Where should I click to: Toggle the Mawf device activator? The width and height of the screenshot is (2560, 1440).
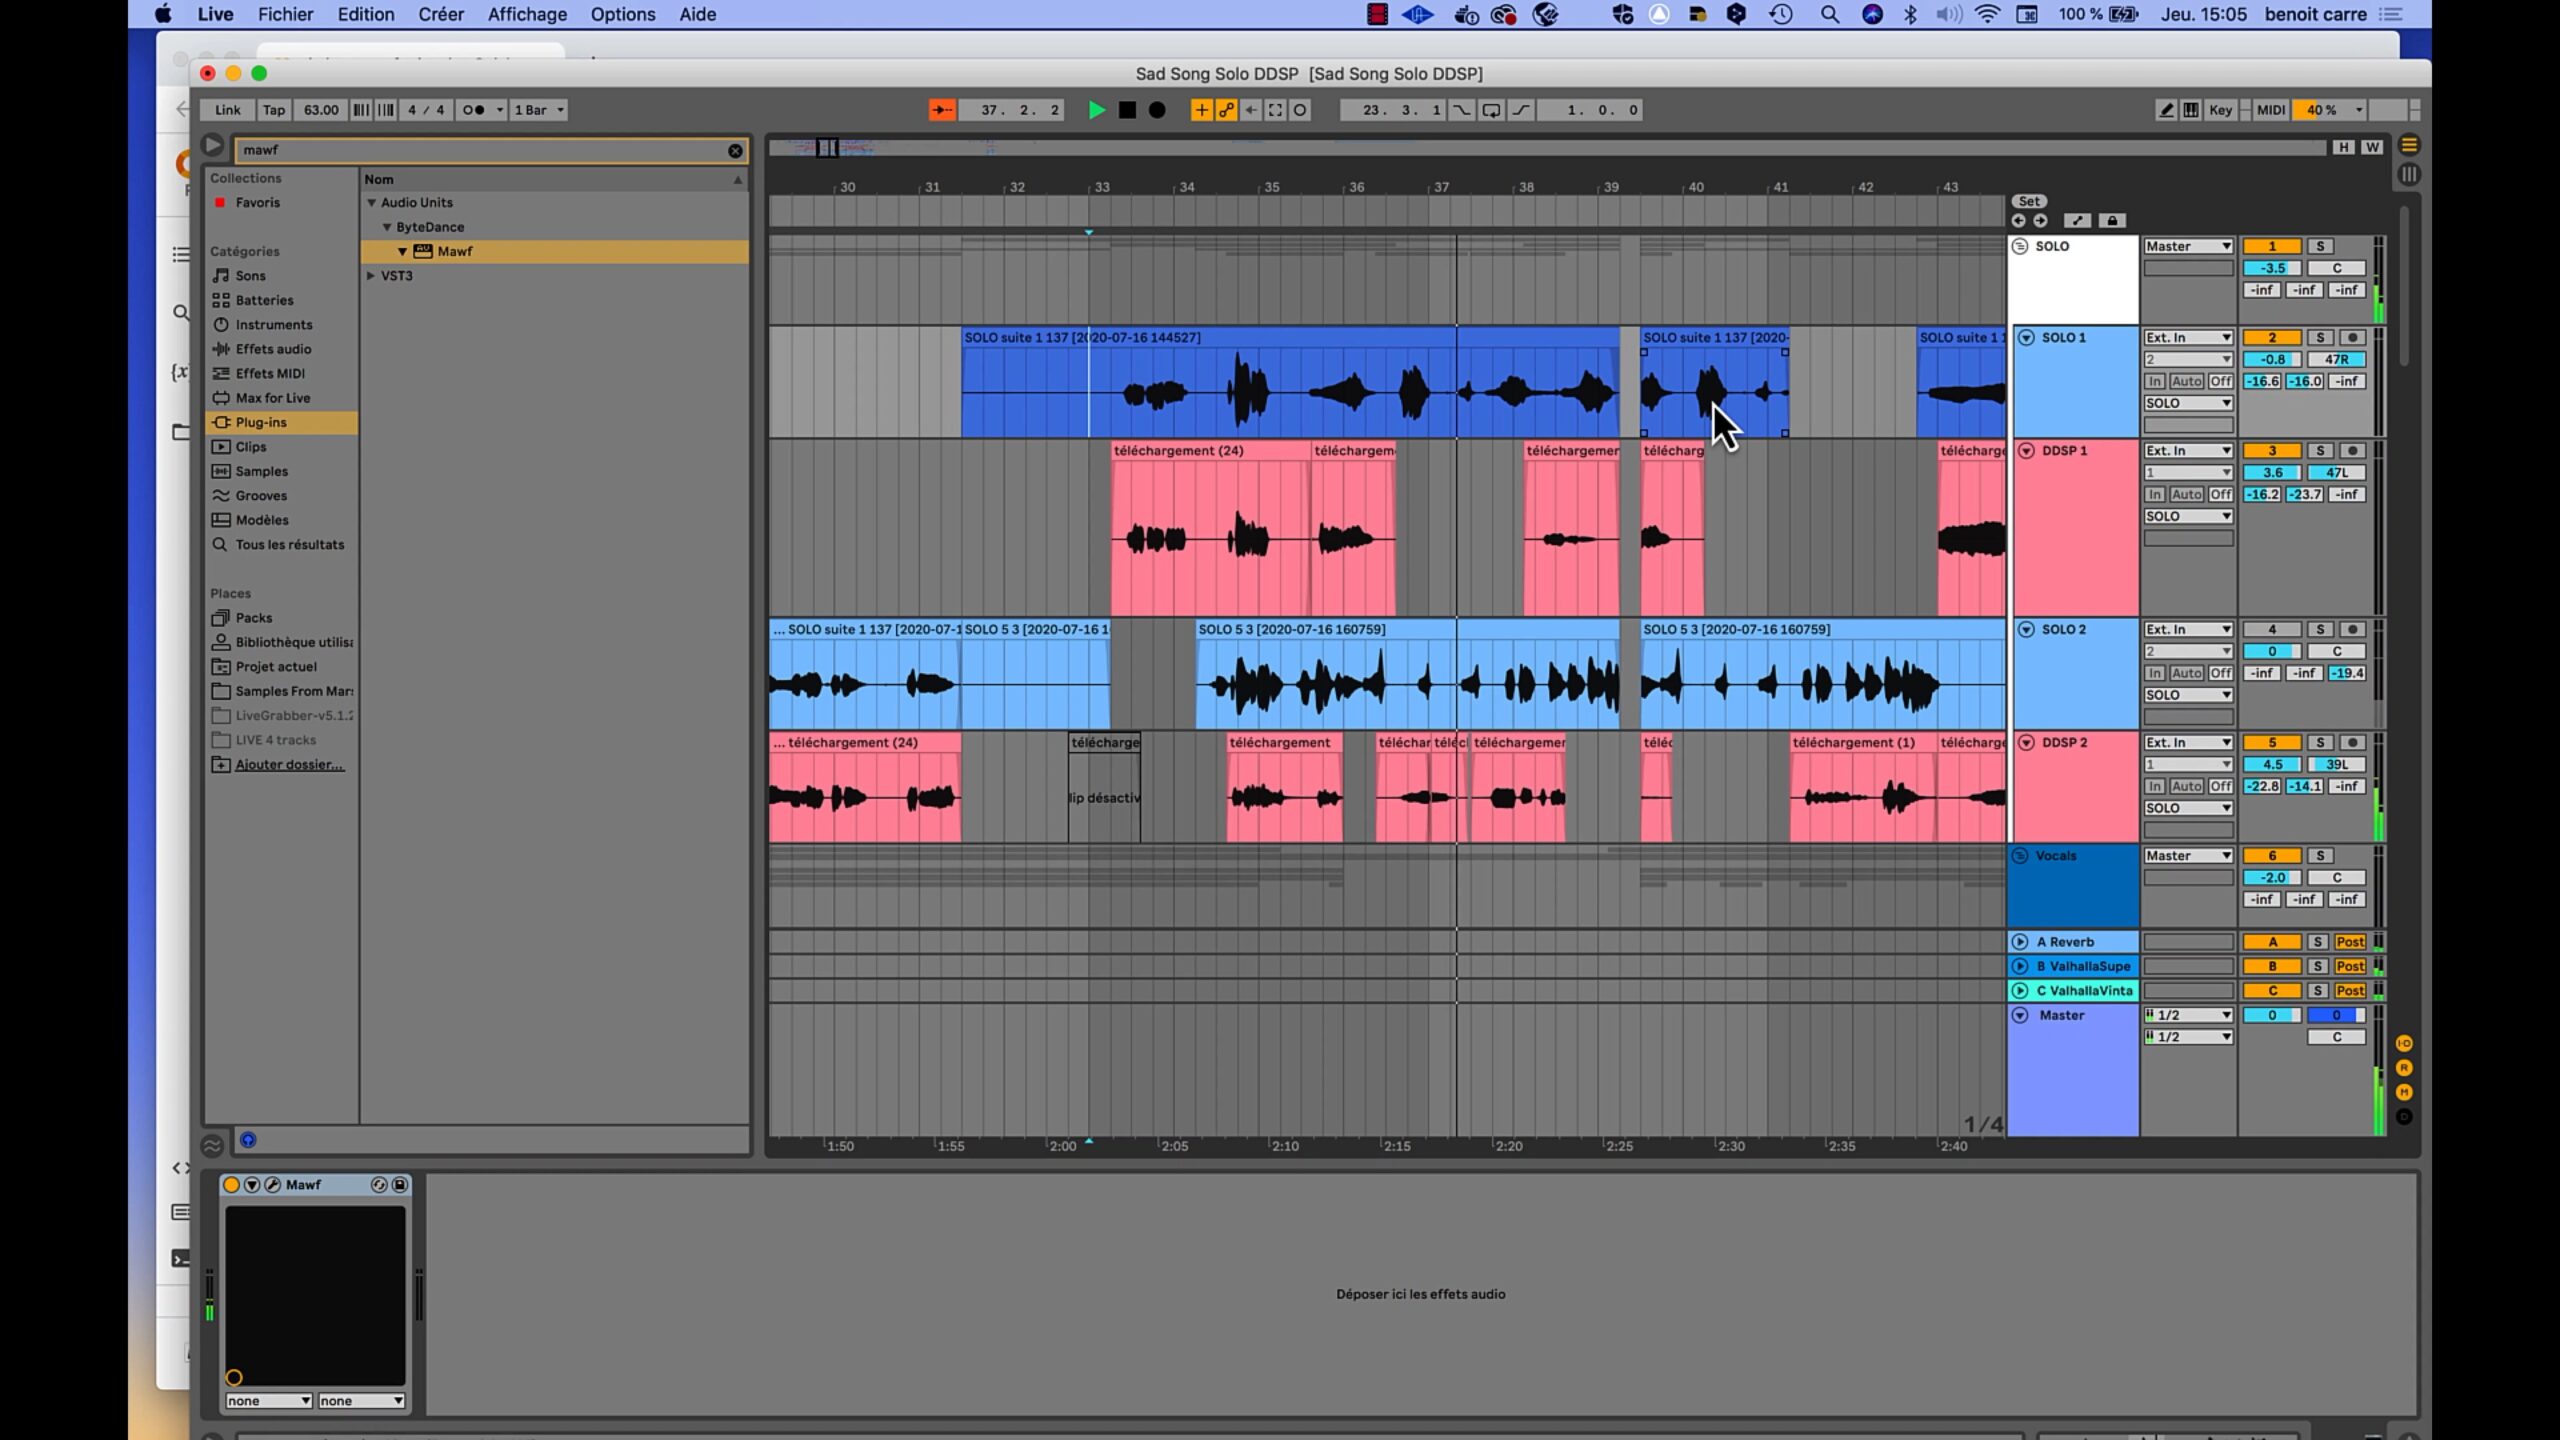pos(231,1185)
